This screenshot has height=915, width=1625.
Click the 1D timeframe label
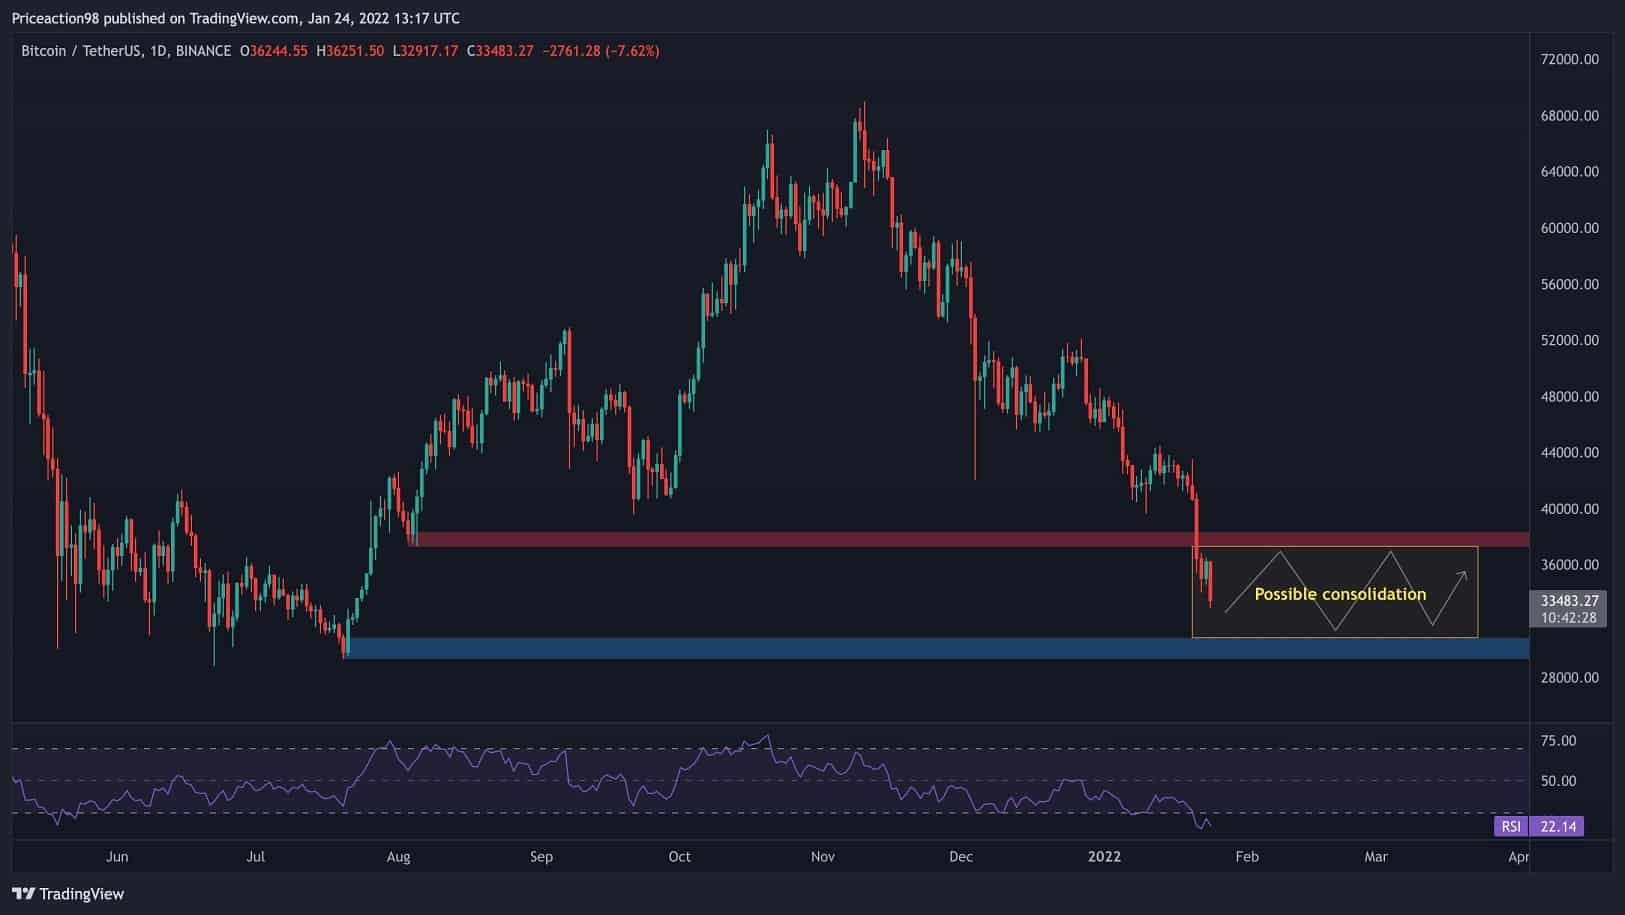tap(158, 51)
